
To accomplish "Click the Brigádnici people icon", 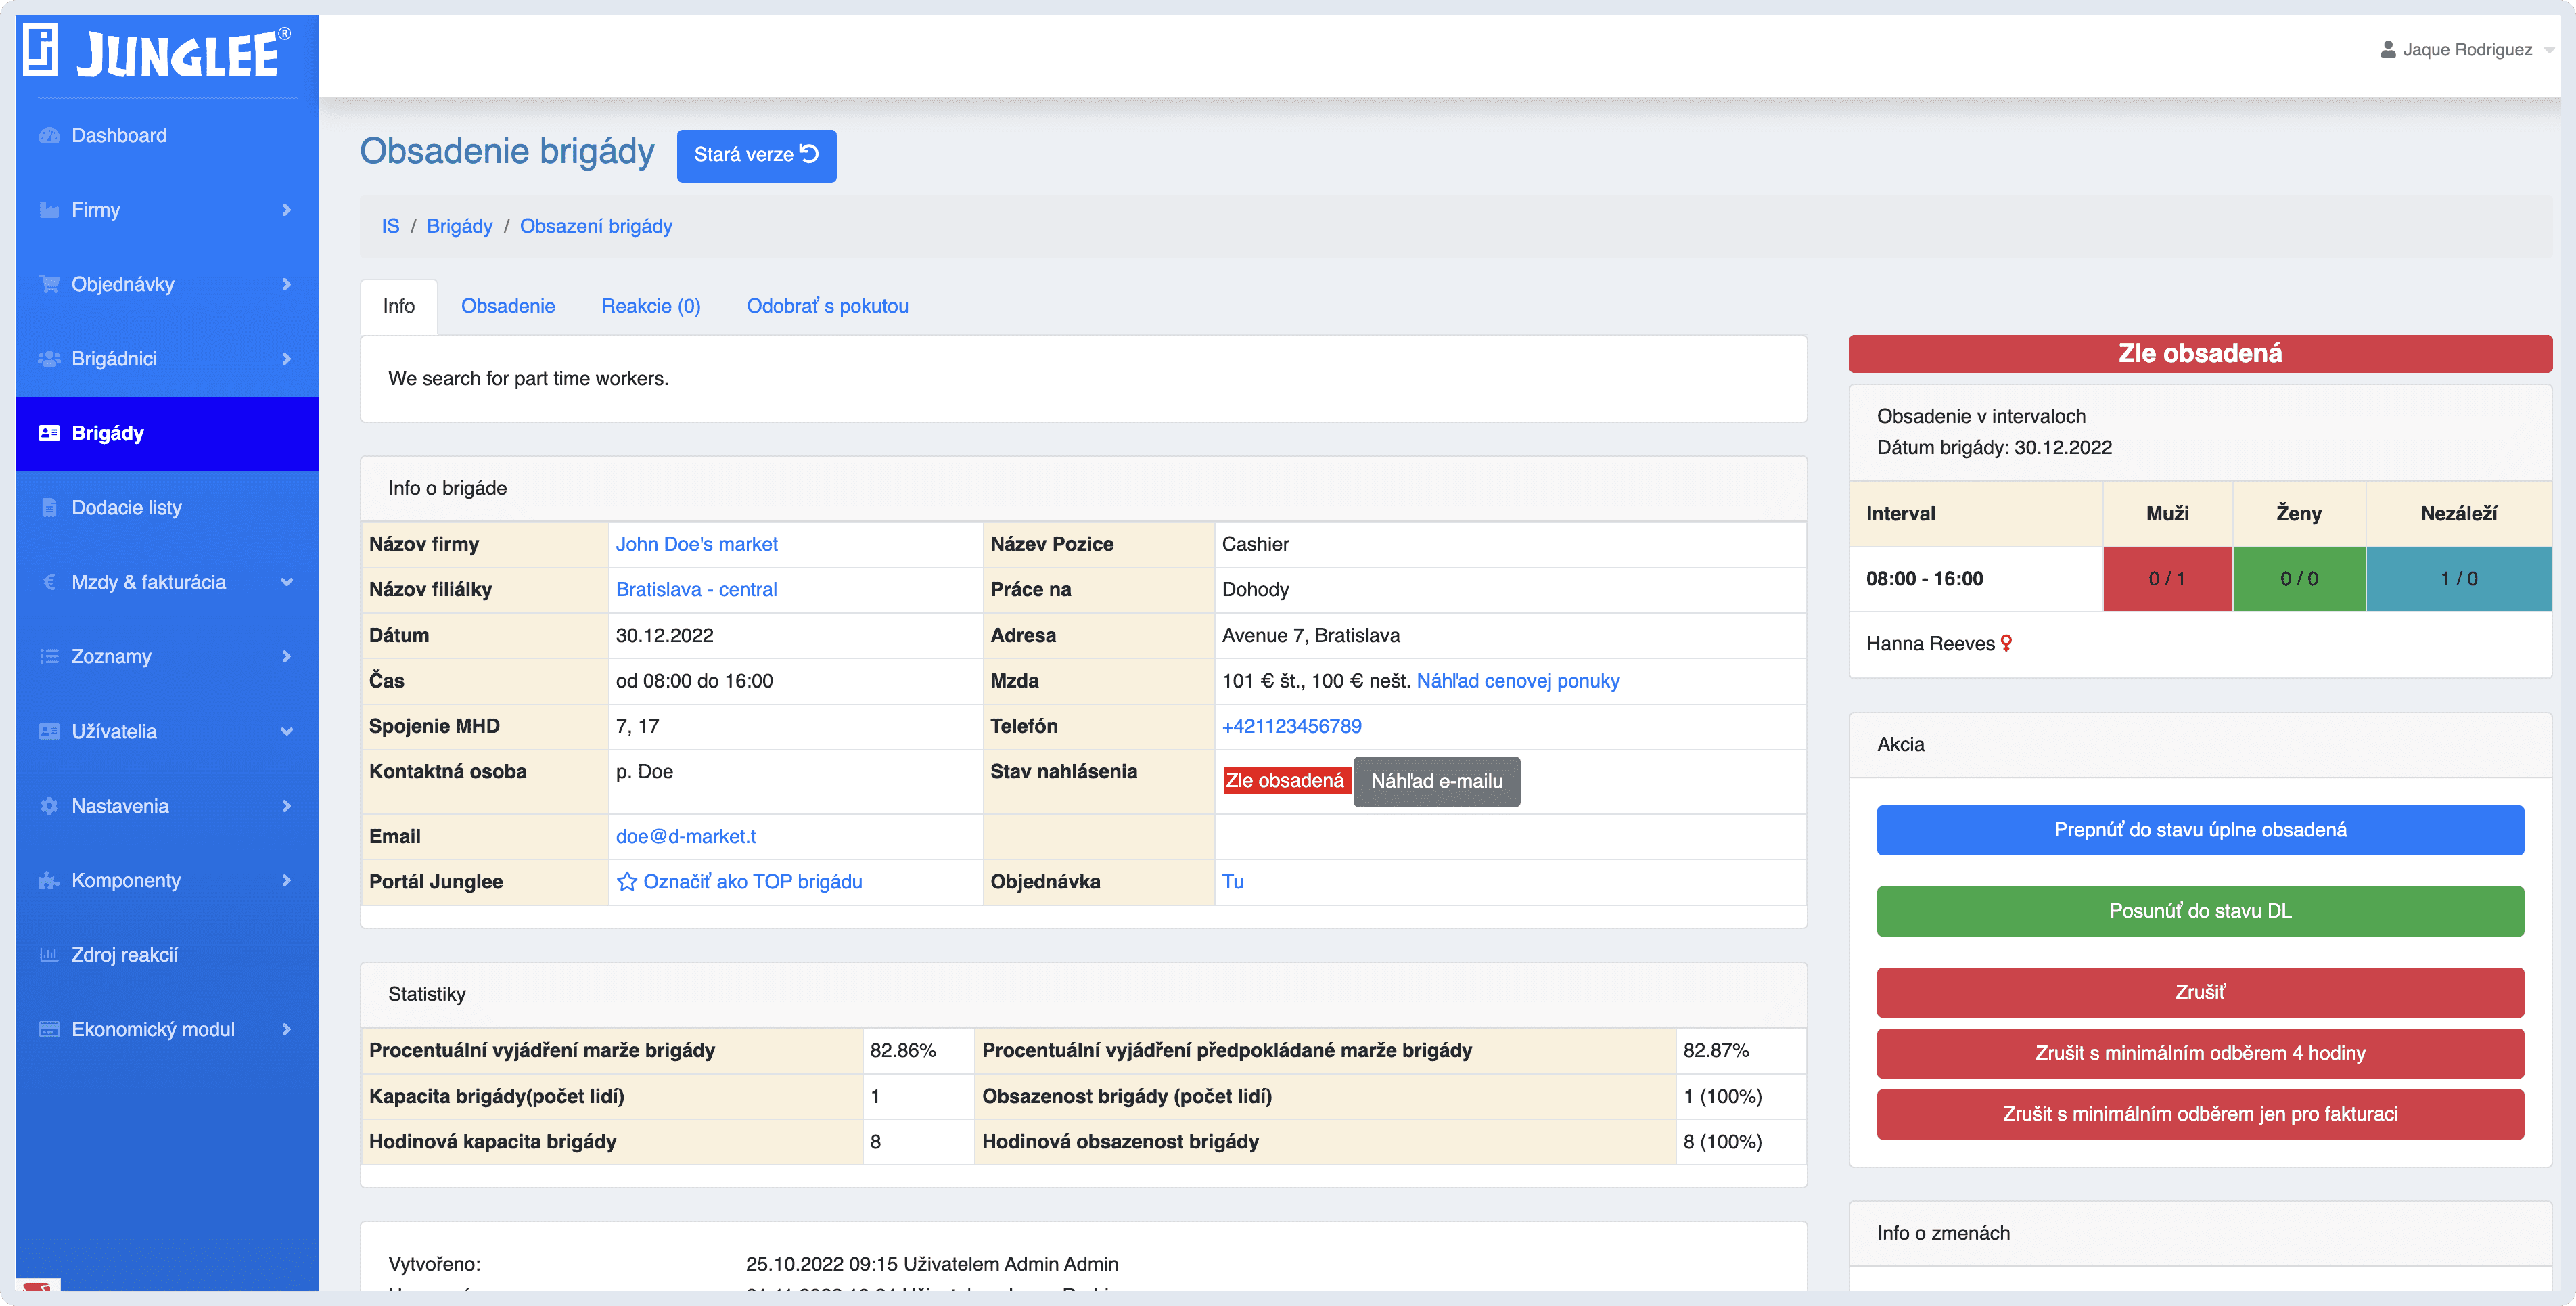I will coord(49,359).
